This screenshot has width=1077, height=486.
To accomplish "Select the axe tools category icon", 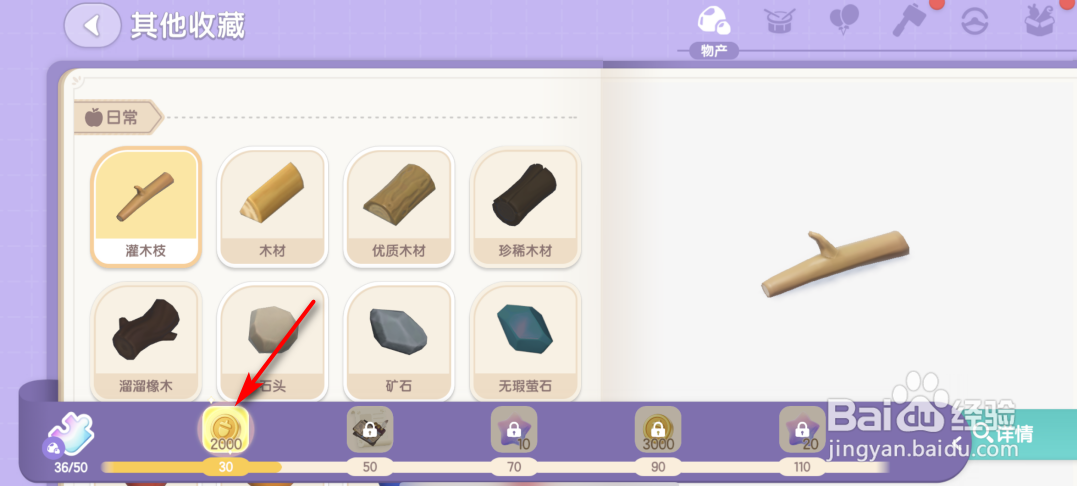I will pos(909,21).
